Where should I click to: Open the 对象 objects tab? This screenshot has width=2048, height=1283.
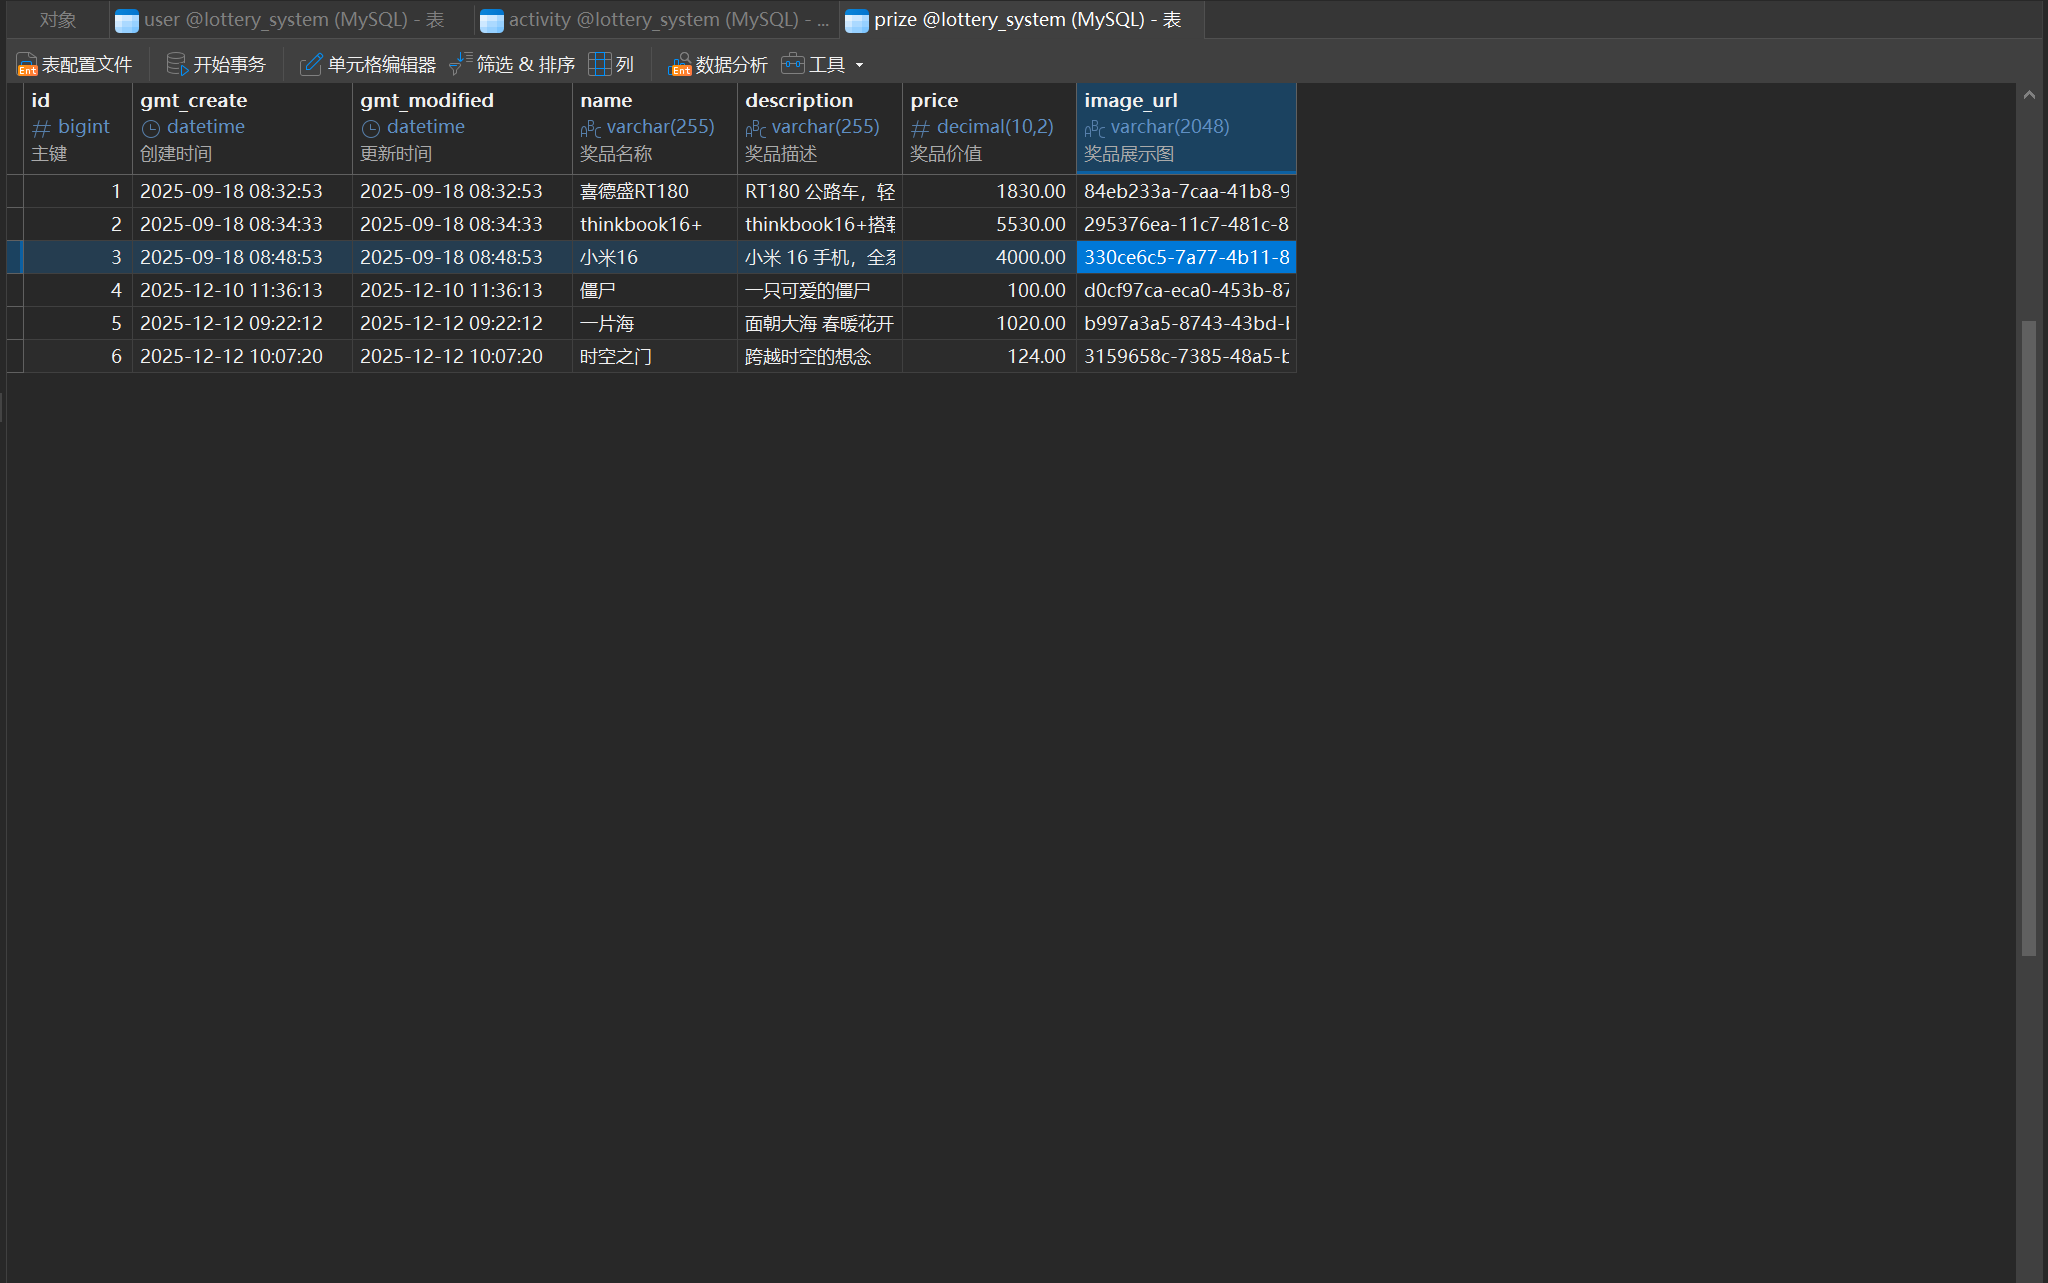pyautogui.click(x=57, y=20)
